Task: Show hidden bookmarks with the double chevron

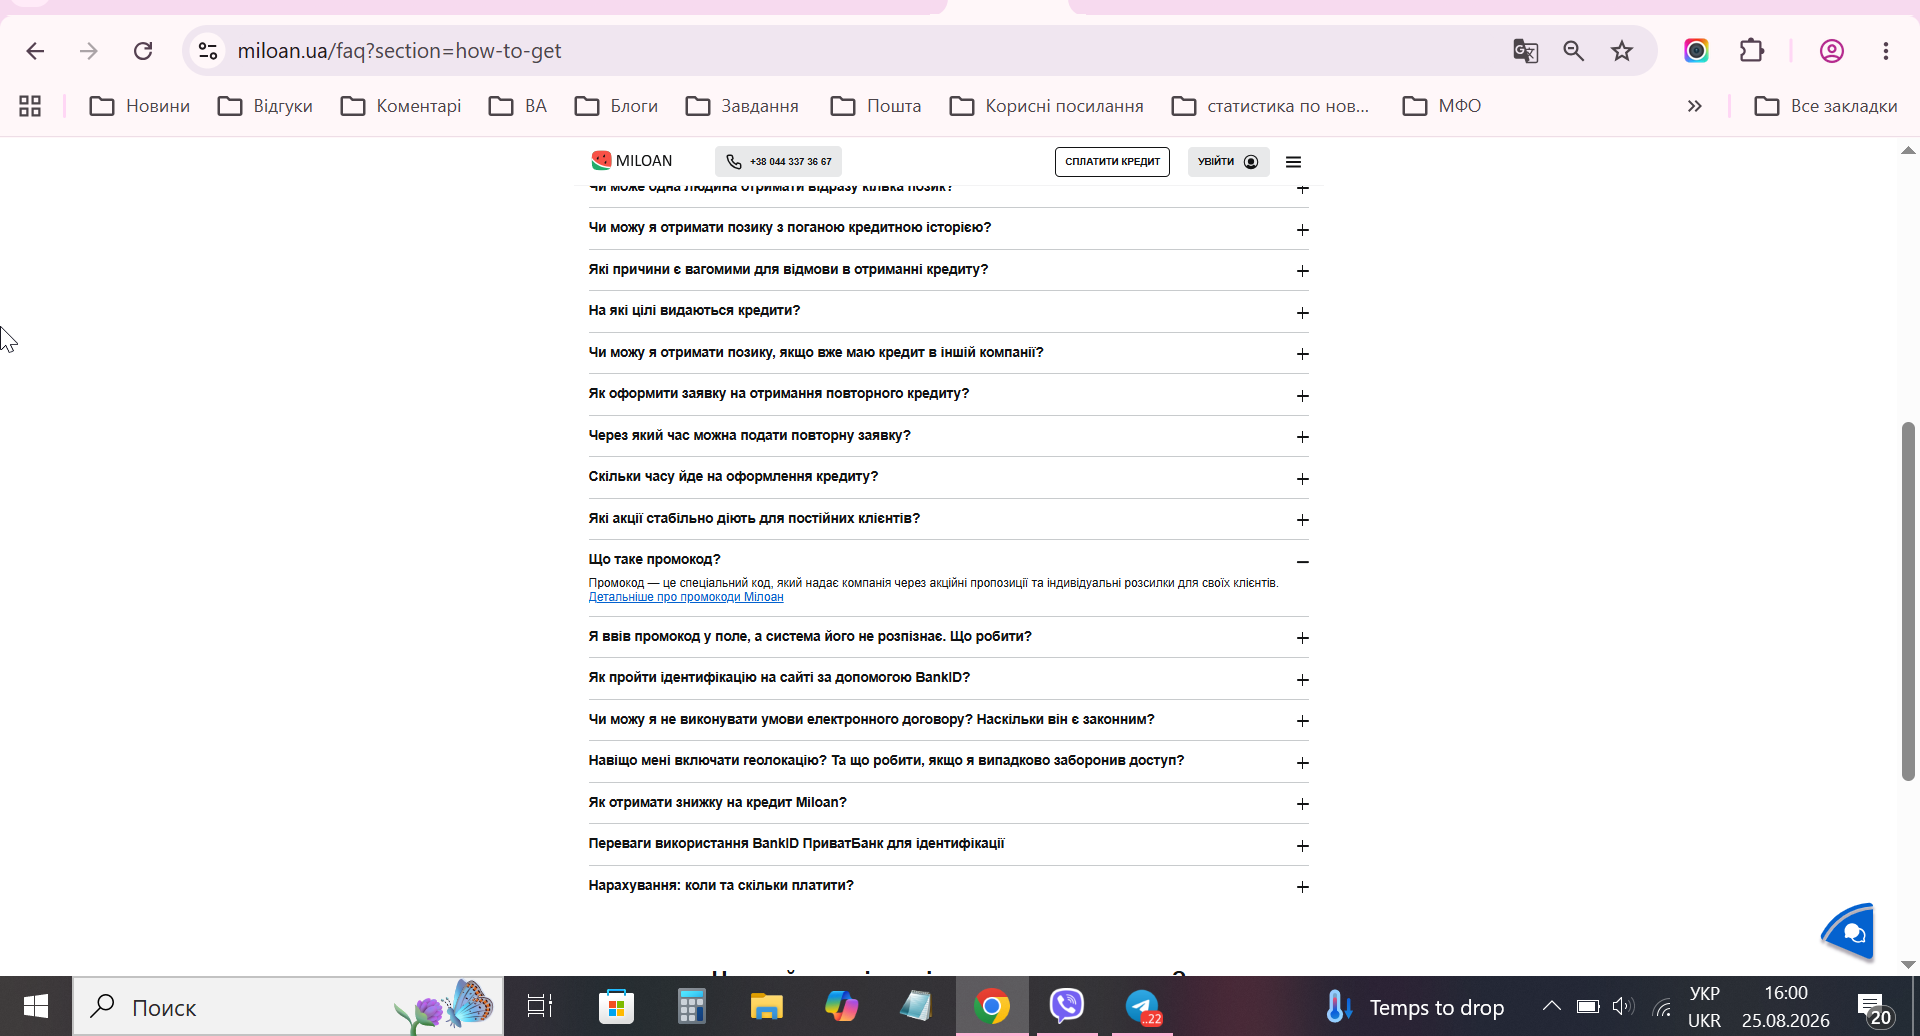Action: (x=1695, y=106)
